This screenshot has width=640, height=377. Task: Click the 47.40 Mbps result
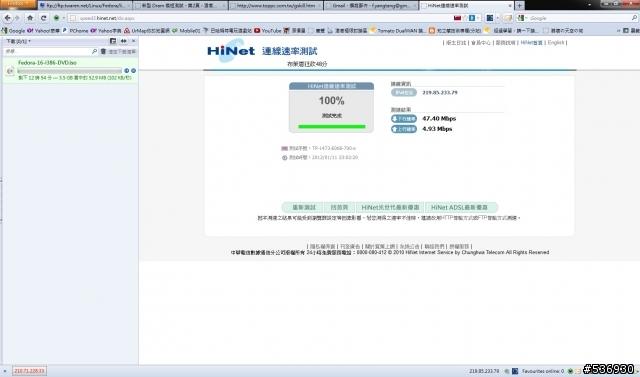point(439,119)
